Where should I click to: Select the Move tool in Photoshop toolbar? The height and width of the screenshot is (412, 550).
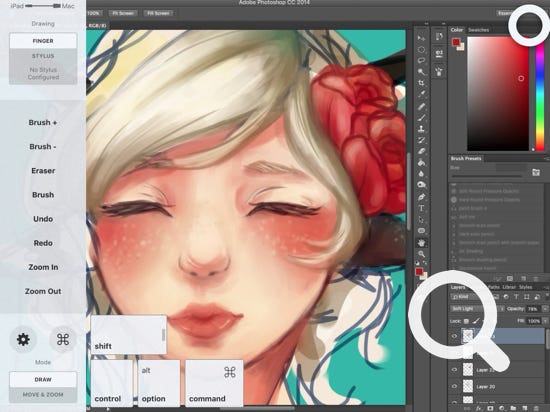click(421, 38)
